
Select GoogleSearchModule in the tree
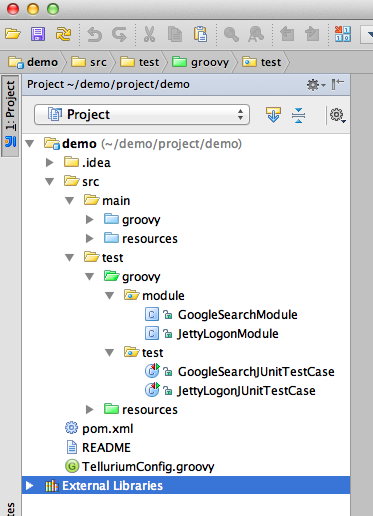coord(237,315)
